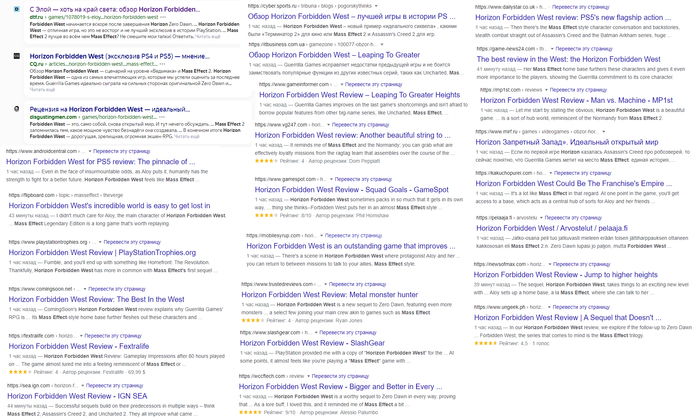Viewport: 700px width, 420px height.
Task: Open 'Jump to higher heights' review link
Action: coord(566,275)
